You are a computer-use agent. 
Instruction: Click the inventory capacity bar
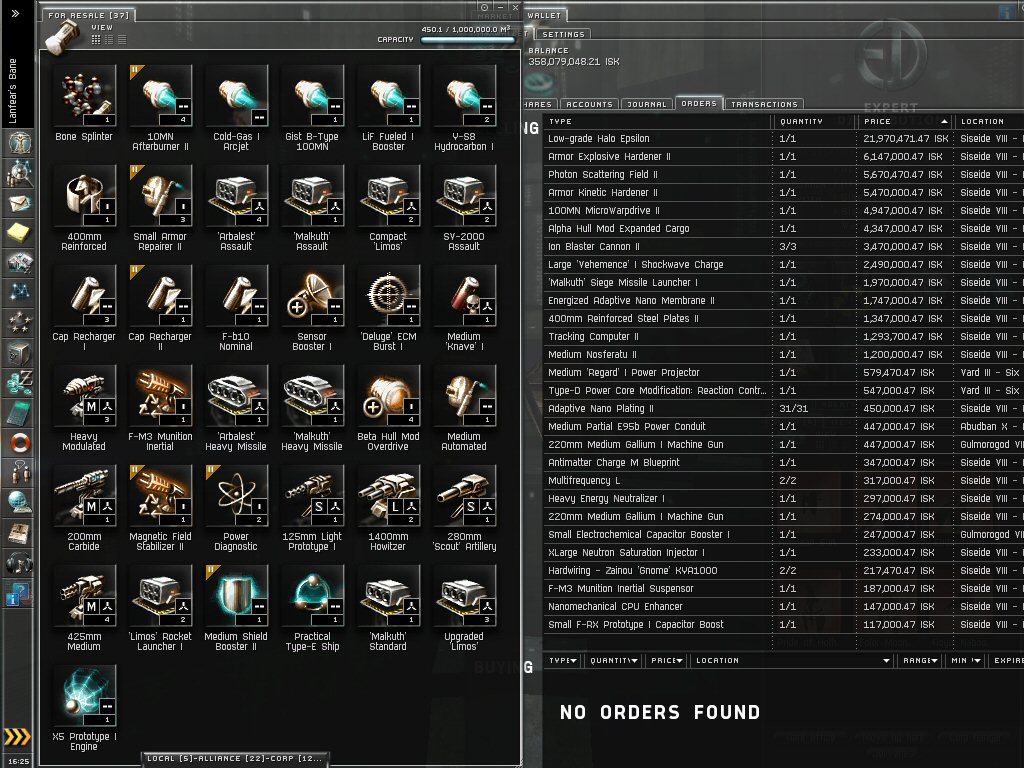[x=468, y=40]
